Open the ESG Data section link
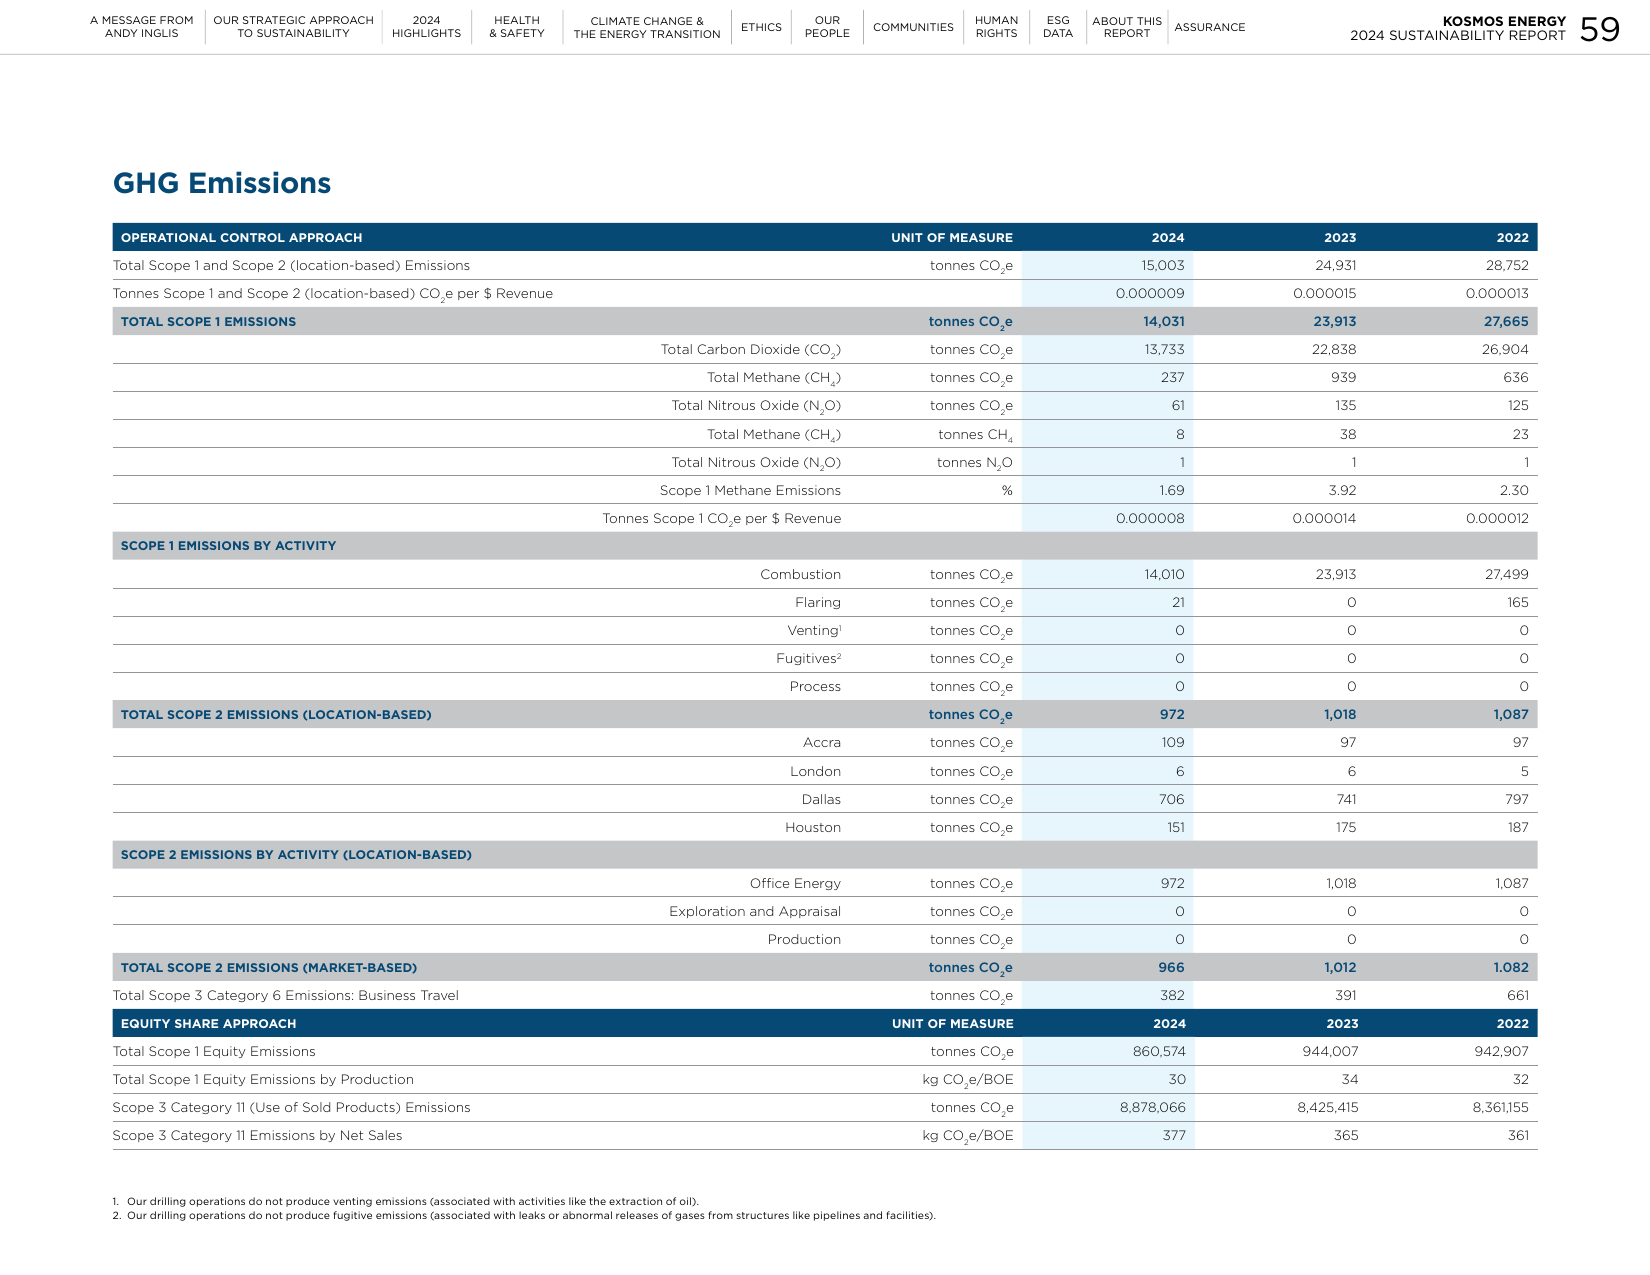 coord(1058,27)
